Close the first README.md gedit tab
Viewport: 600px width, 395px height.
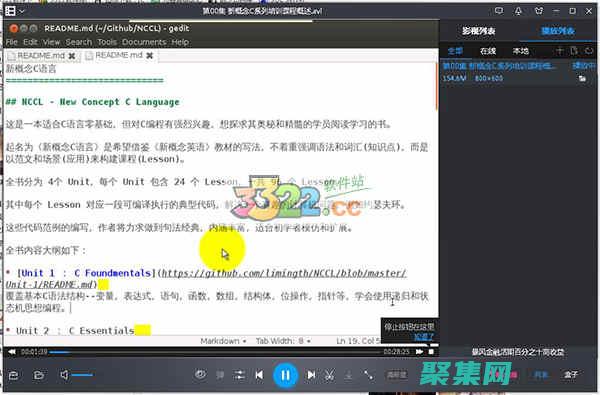(x=72, y=56)
